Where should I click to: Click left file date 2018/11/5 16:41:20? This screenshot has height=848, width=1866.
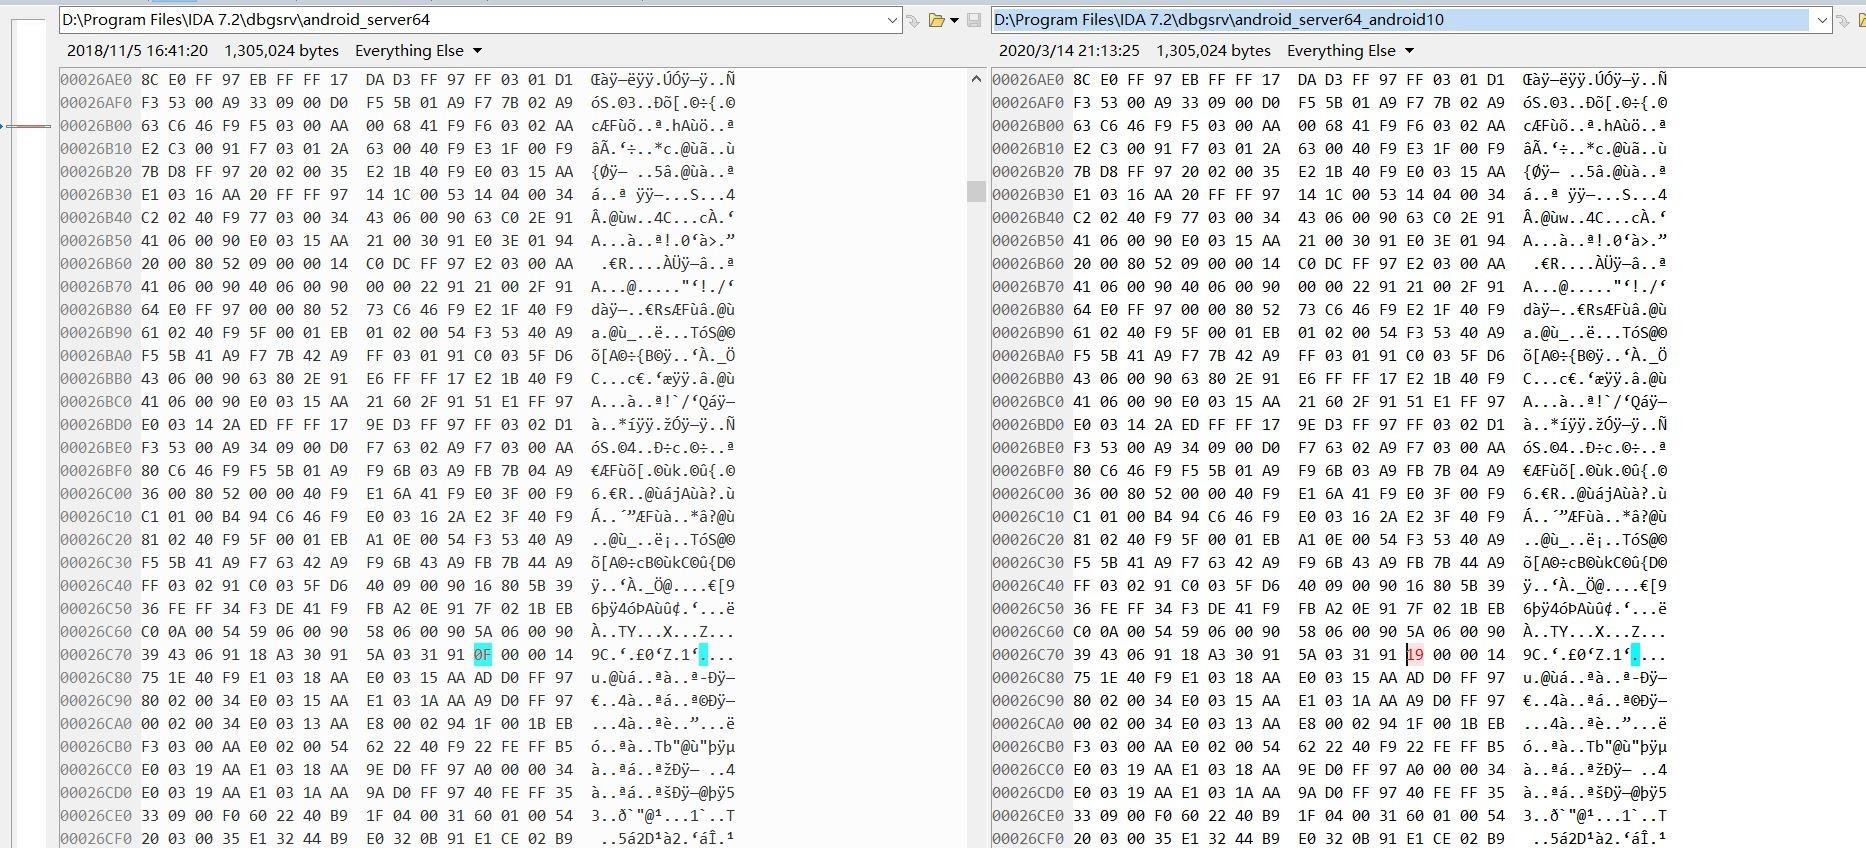[138, 50]
